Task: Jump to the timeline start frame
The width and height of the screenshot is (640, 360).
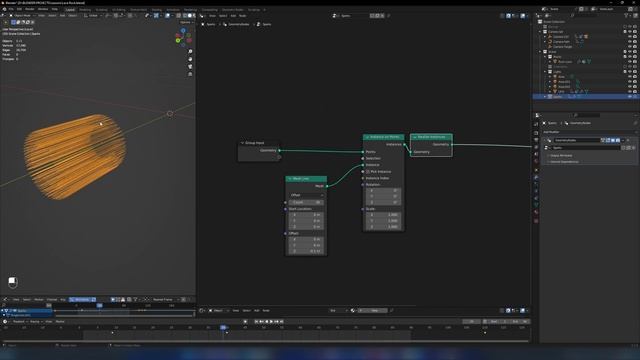Action: [256, 322]
